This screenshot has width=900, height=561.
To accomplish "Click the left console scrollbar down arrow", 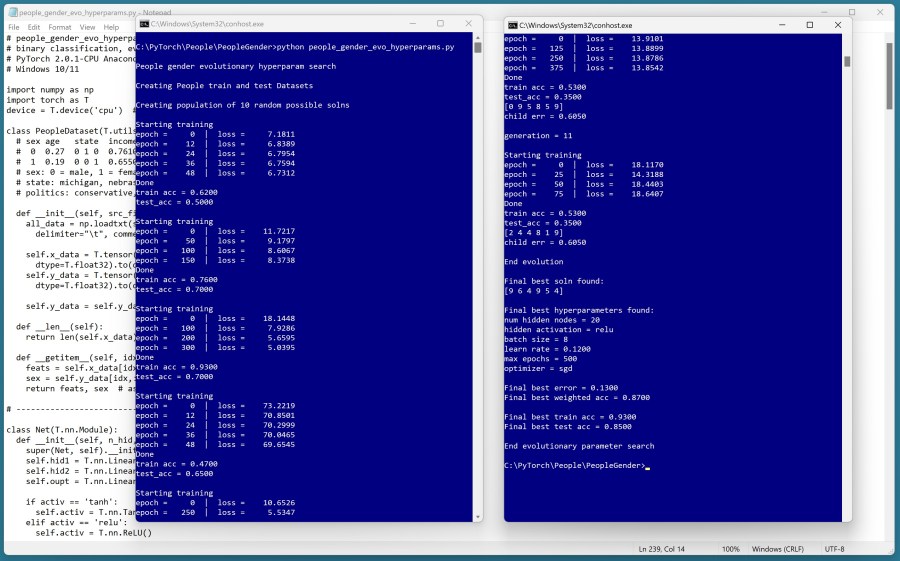I will [478, 517].
